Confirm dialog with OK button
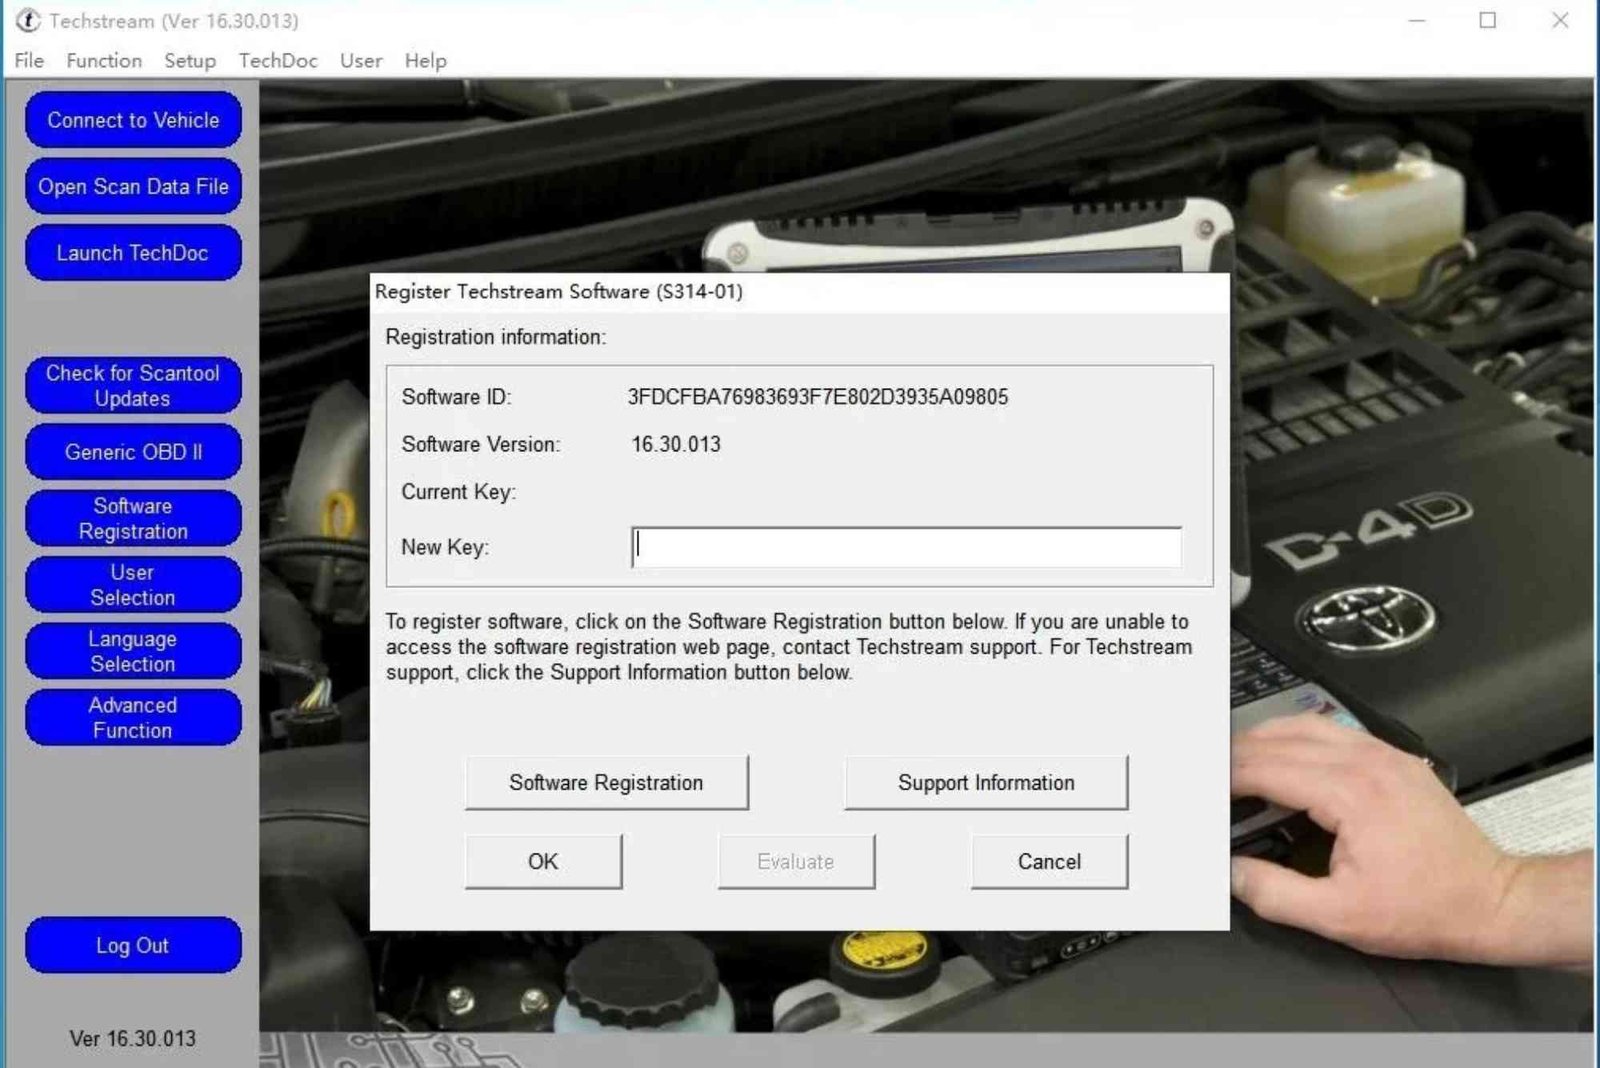 point(543,862)
